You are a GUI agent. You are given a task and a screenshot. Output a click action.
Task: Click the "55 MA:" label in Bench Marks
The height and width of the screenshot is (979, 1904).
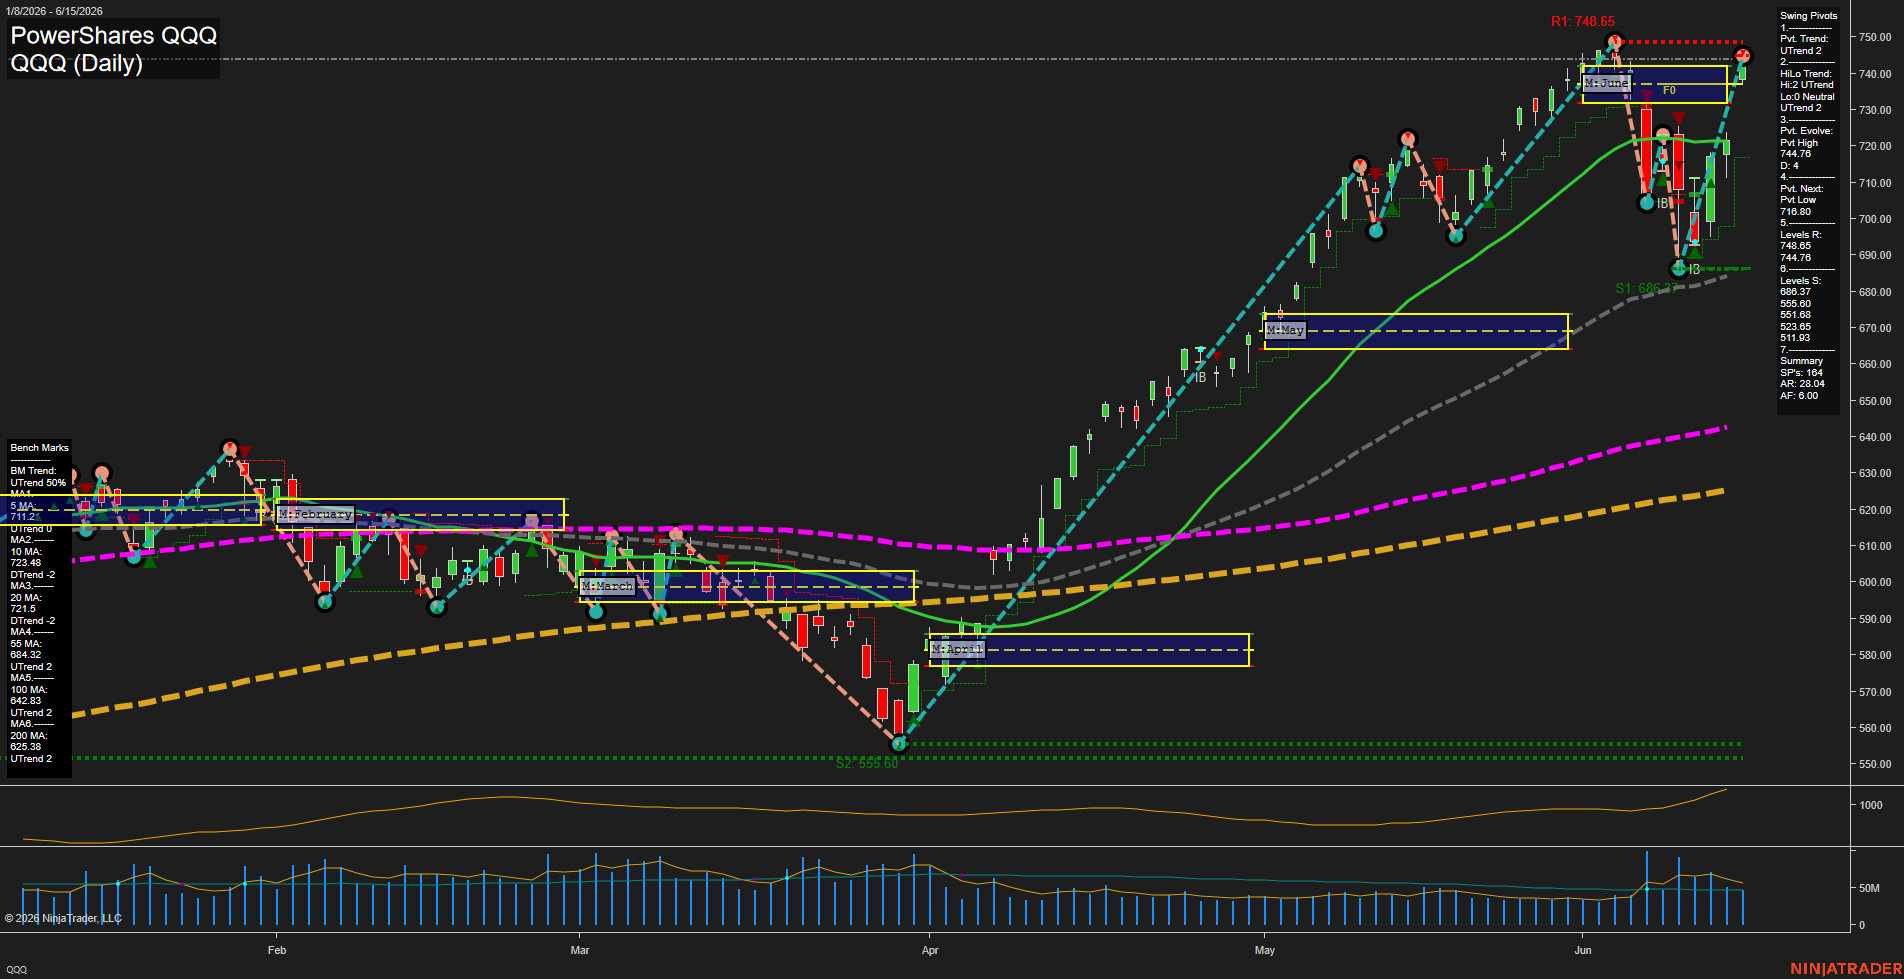26,644
